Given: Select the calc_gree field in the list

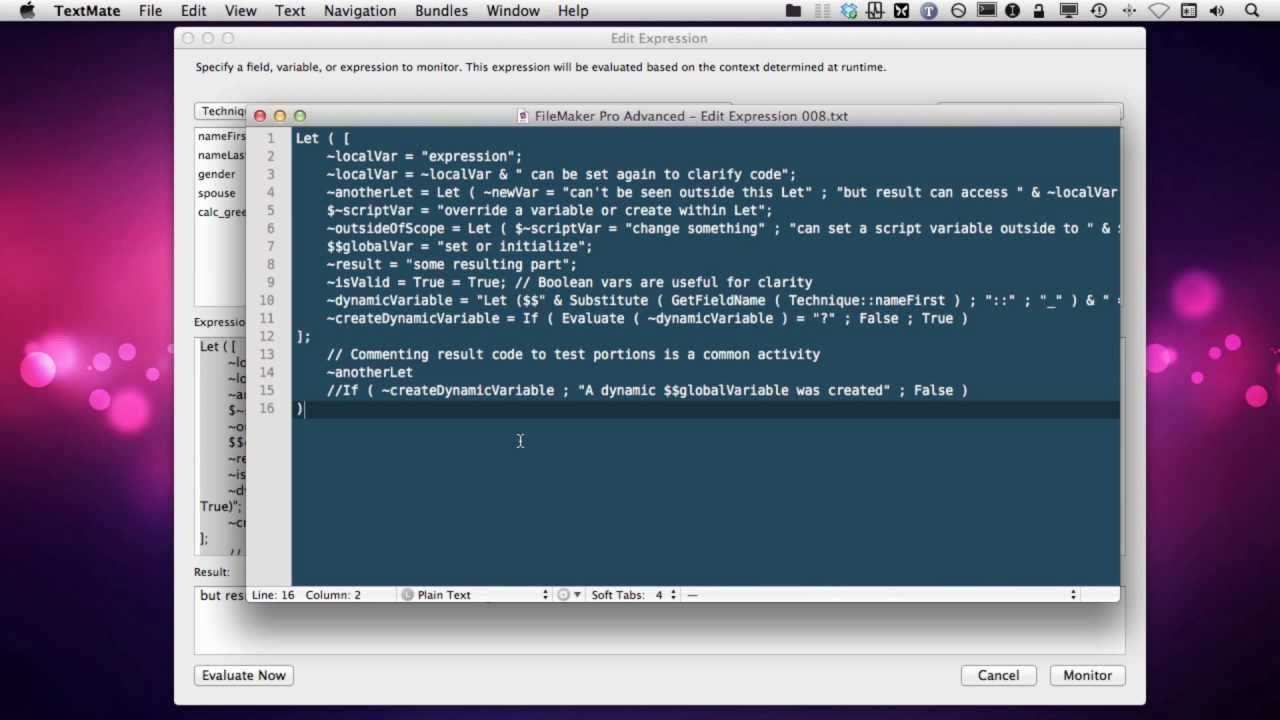Looking at the screenshot, I should (220, 212).
